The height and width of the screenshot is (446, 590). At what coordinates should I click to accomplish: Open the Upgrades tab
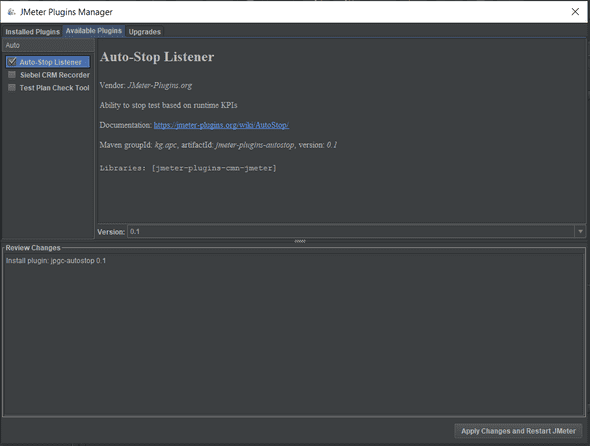tap(144, 32)
